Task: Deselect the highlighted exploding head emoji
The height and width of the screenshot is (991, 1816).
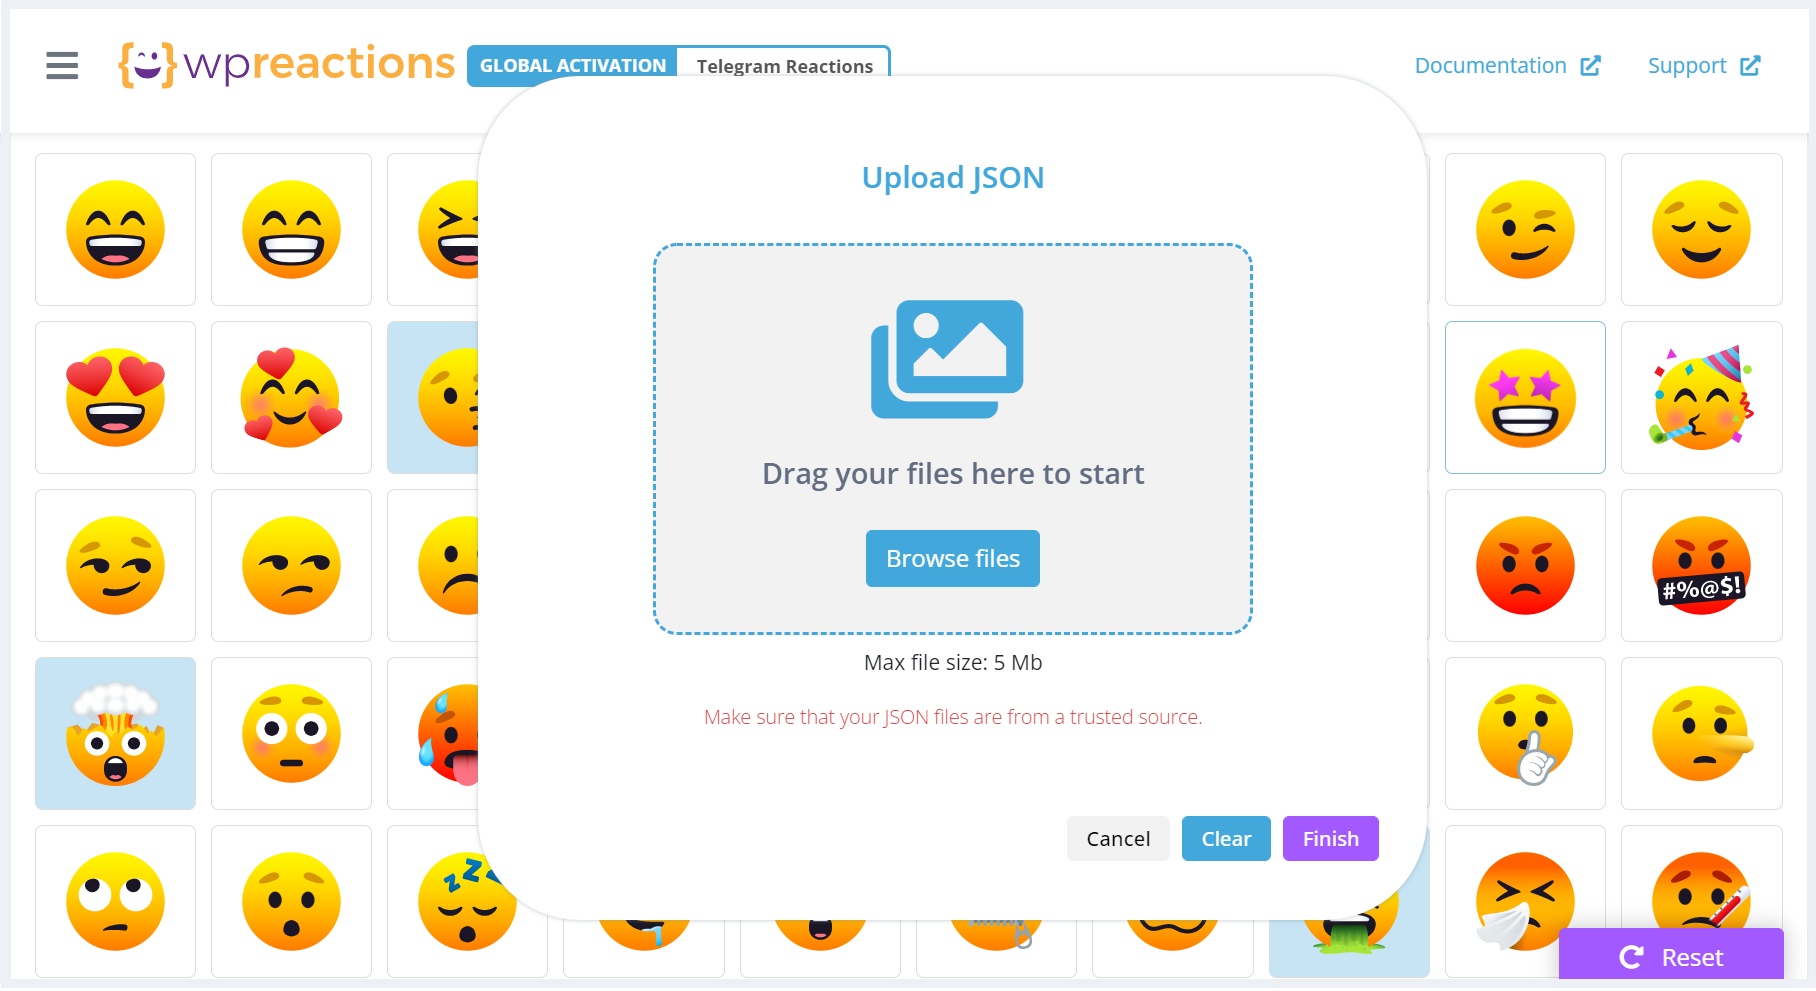Action: pyautogui.click(x=115, y=733)
